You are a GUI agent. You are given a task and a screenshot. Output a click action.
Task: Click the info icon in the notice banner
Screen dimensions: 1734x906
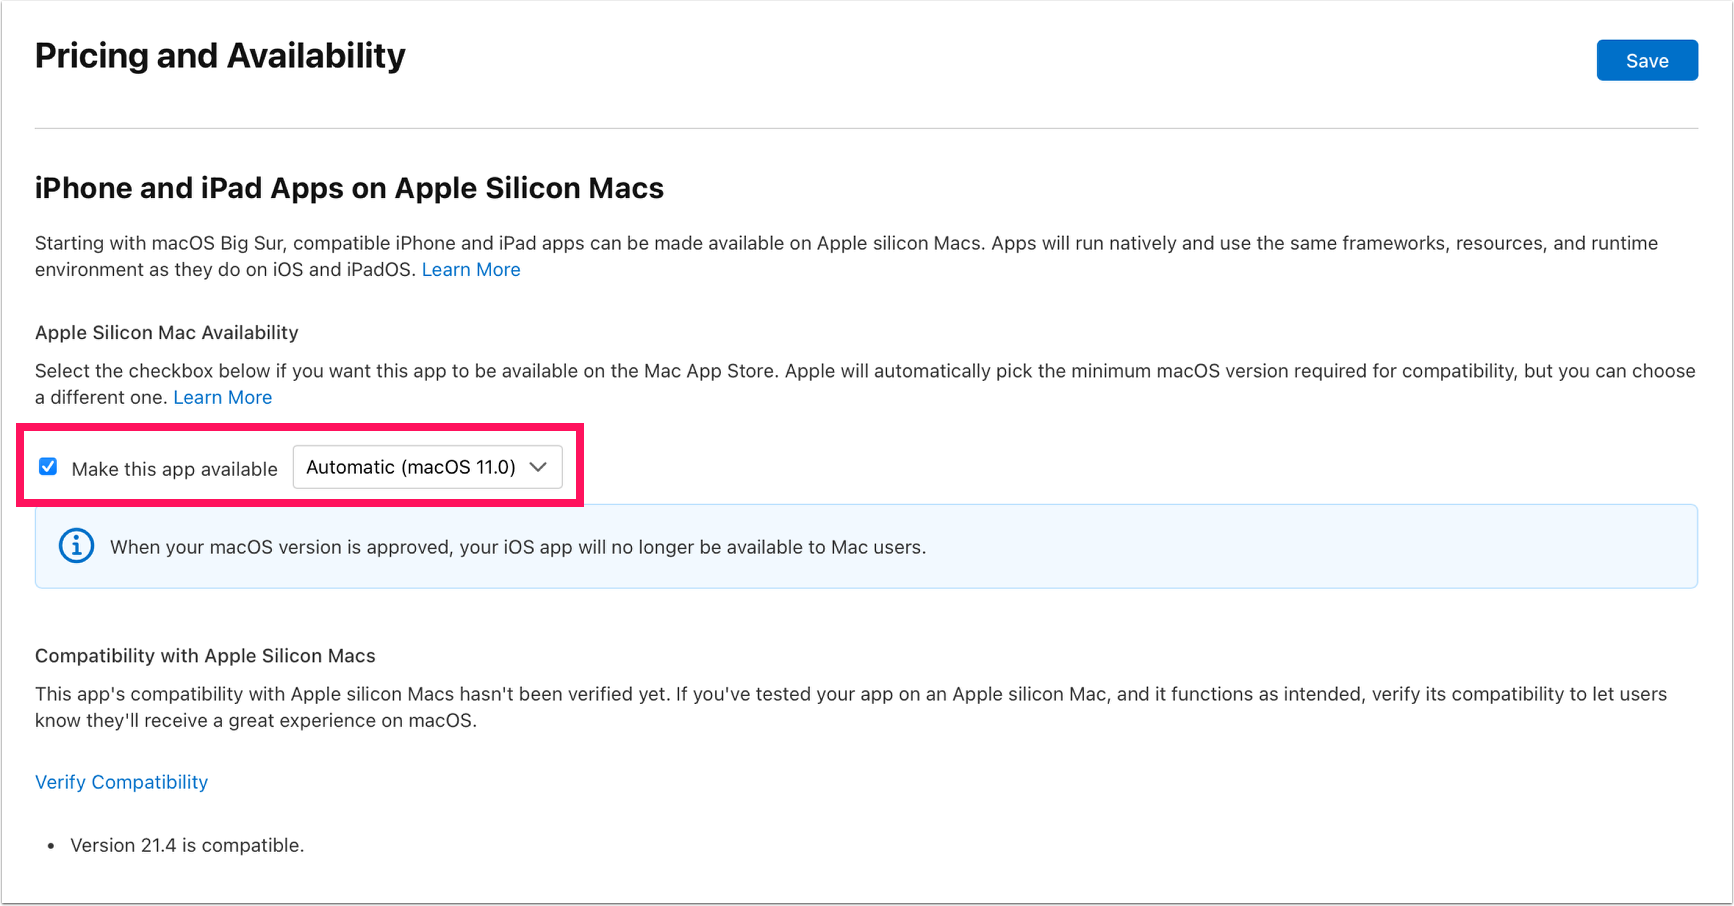click(77, 546)
